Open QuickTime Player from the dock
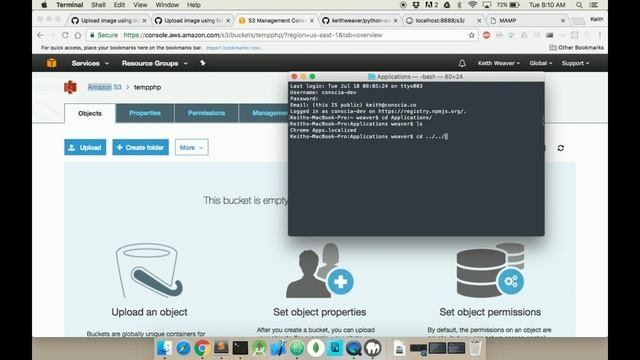 tap(354, 348)
